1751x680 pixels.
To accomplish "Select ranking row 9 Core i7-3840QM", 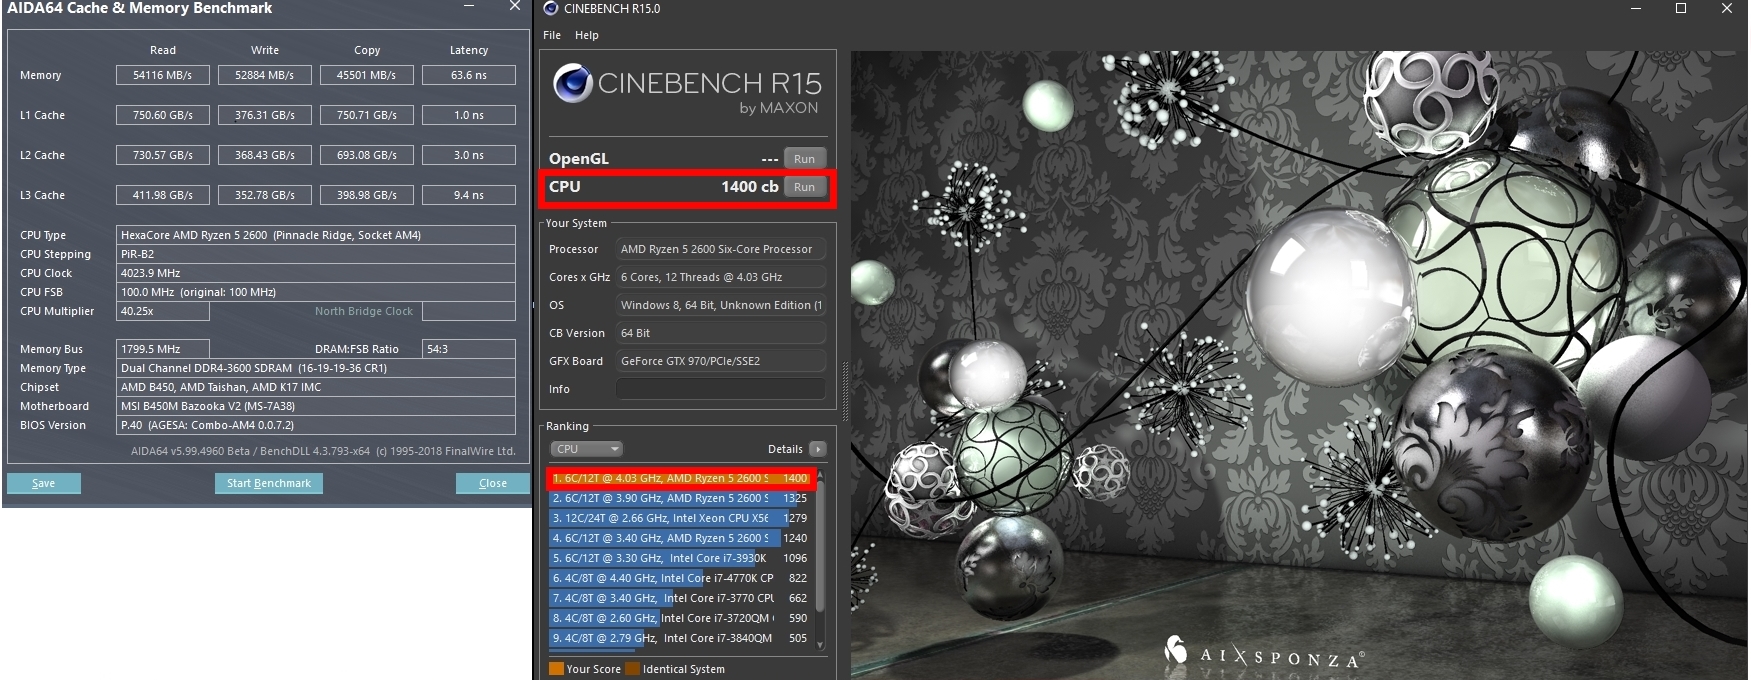I will (680, 638).
